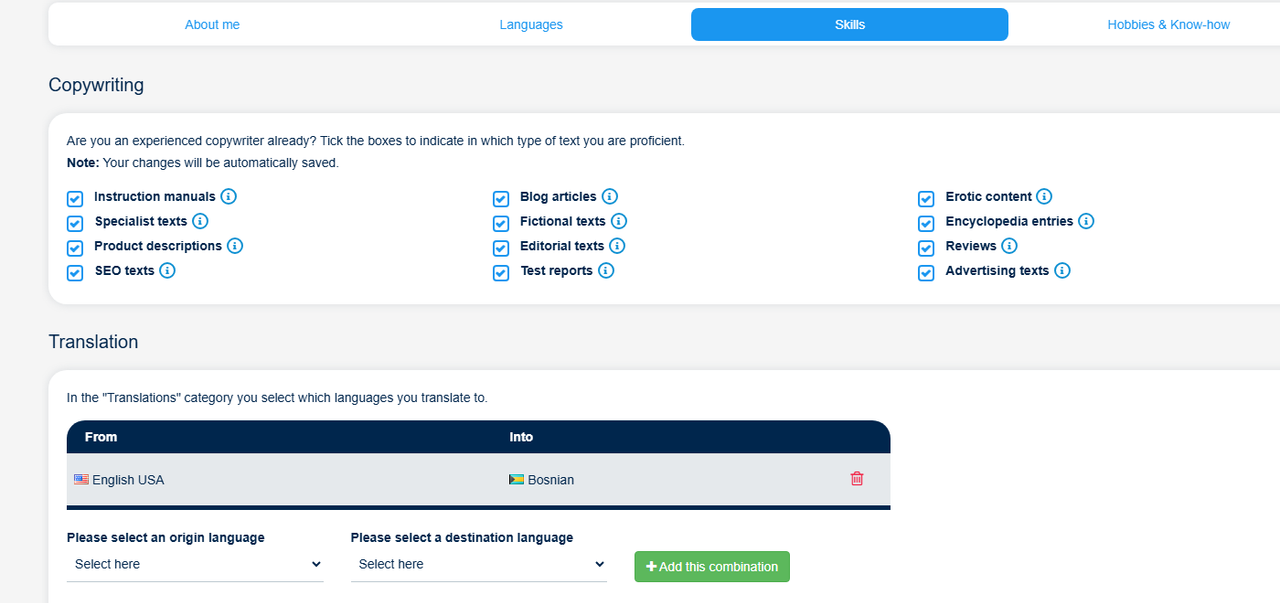Viewport: 1280px width, 603px height.
Task: Untick the Editorial texts checkbox
Action: (501, 248)
